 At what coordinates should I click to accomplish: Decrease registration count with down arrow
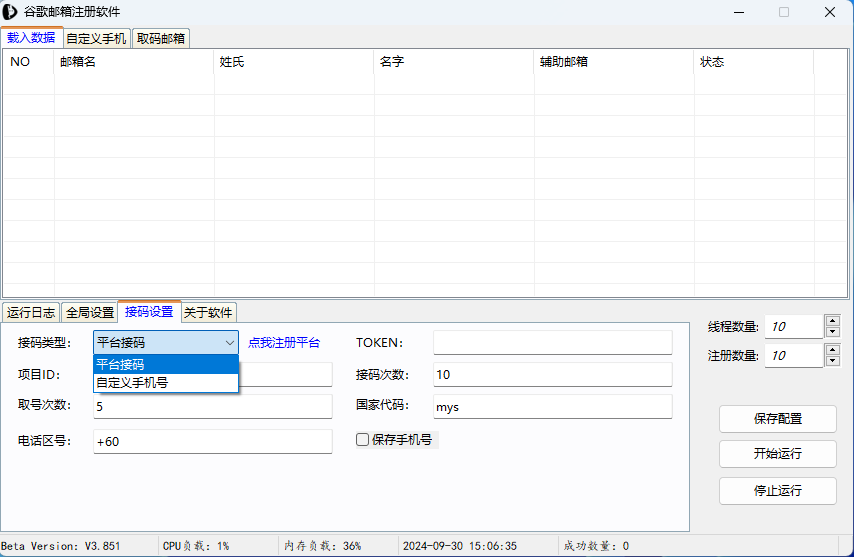point(832,361)
